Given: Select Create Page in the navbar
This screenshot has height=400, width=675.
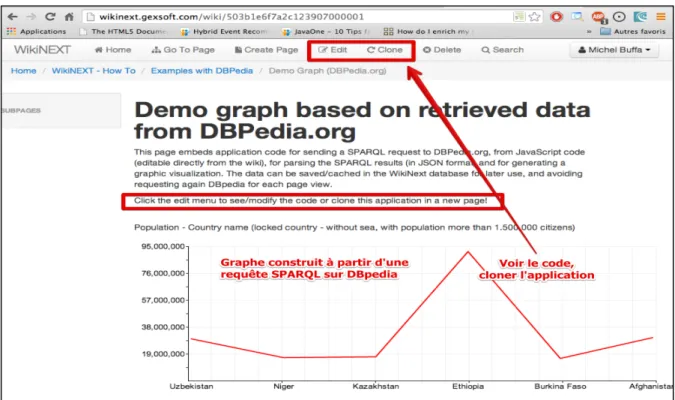Looking at the screenshot, I should tap(266, 50).
